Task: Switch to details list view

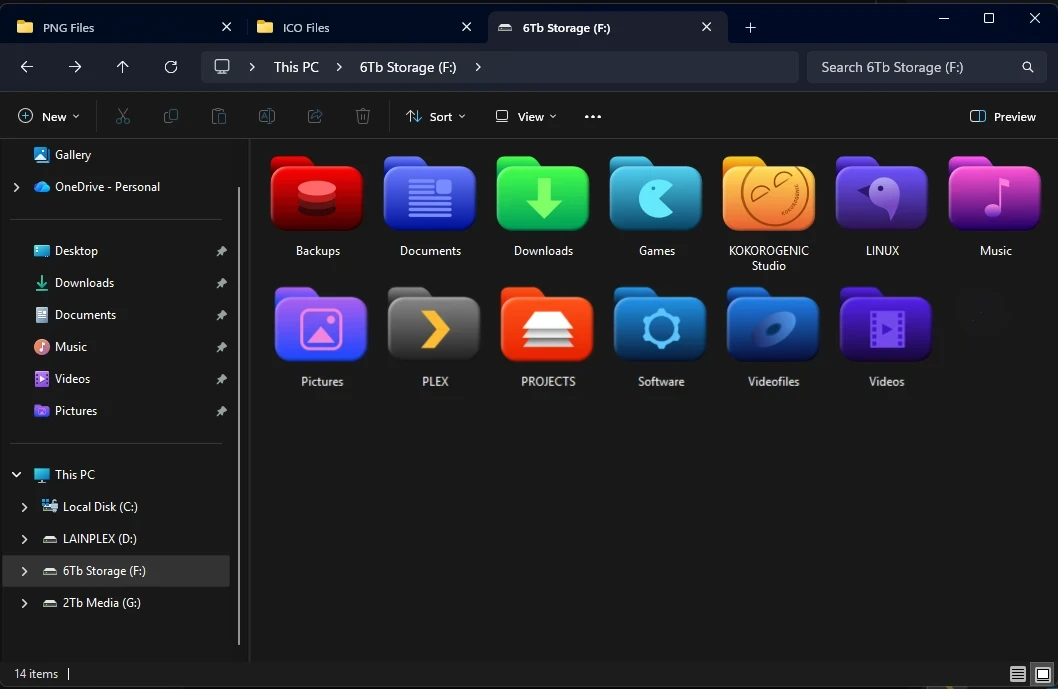Action: pos(1018,673)
